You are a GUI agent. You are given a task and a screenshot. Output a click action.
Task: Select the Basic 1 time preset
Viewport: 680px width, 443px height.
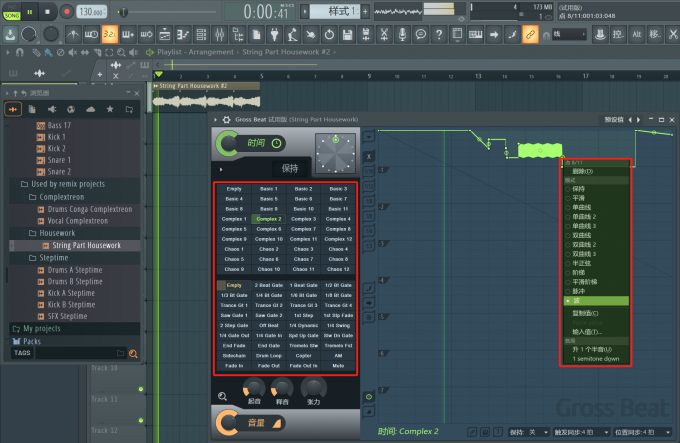click(268, 189)
